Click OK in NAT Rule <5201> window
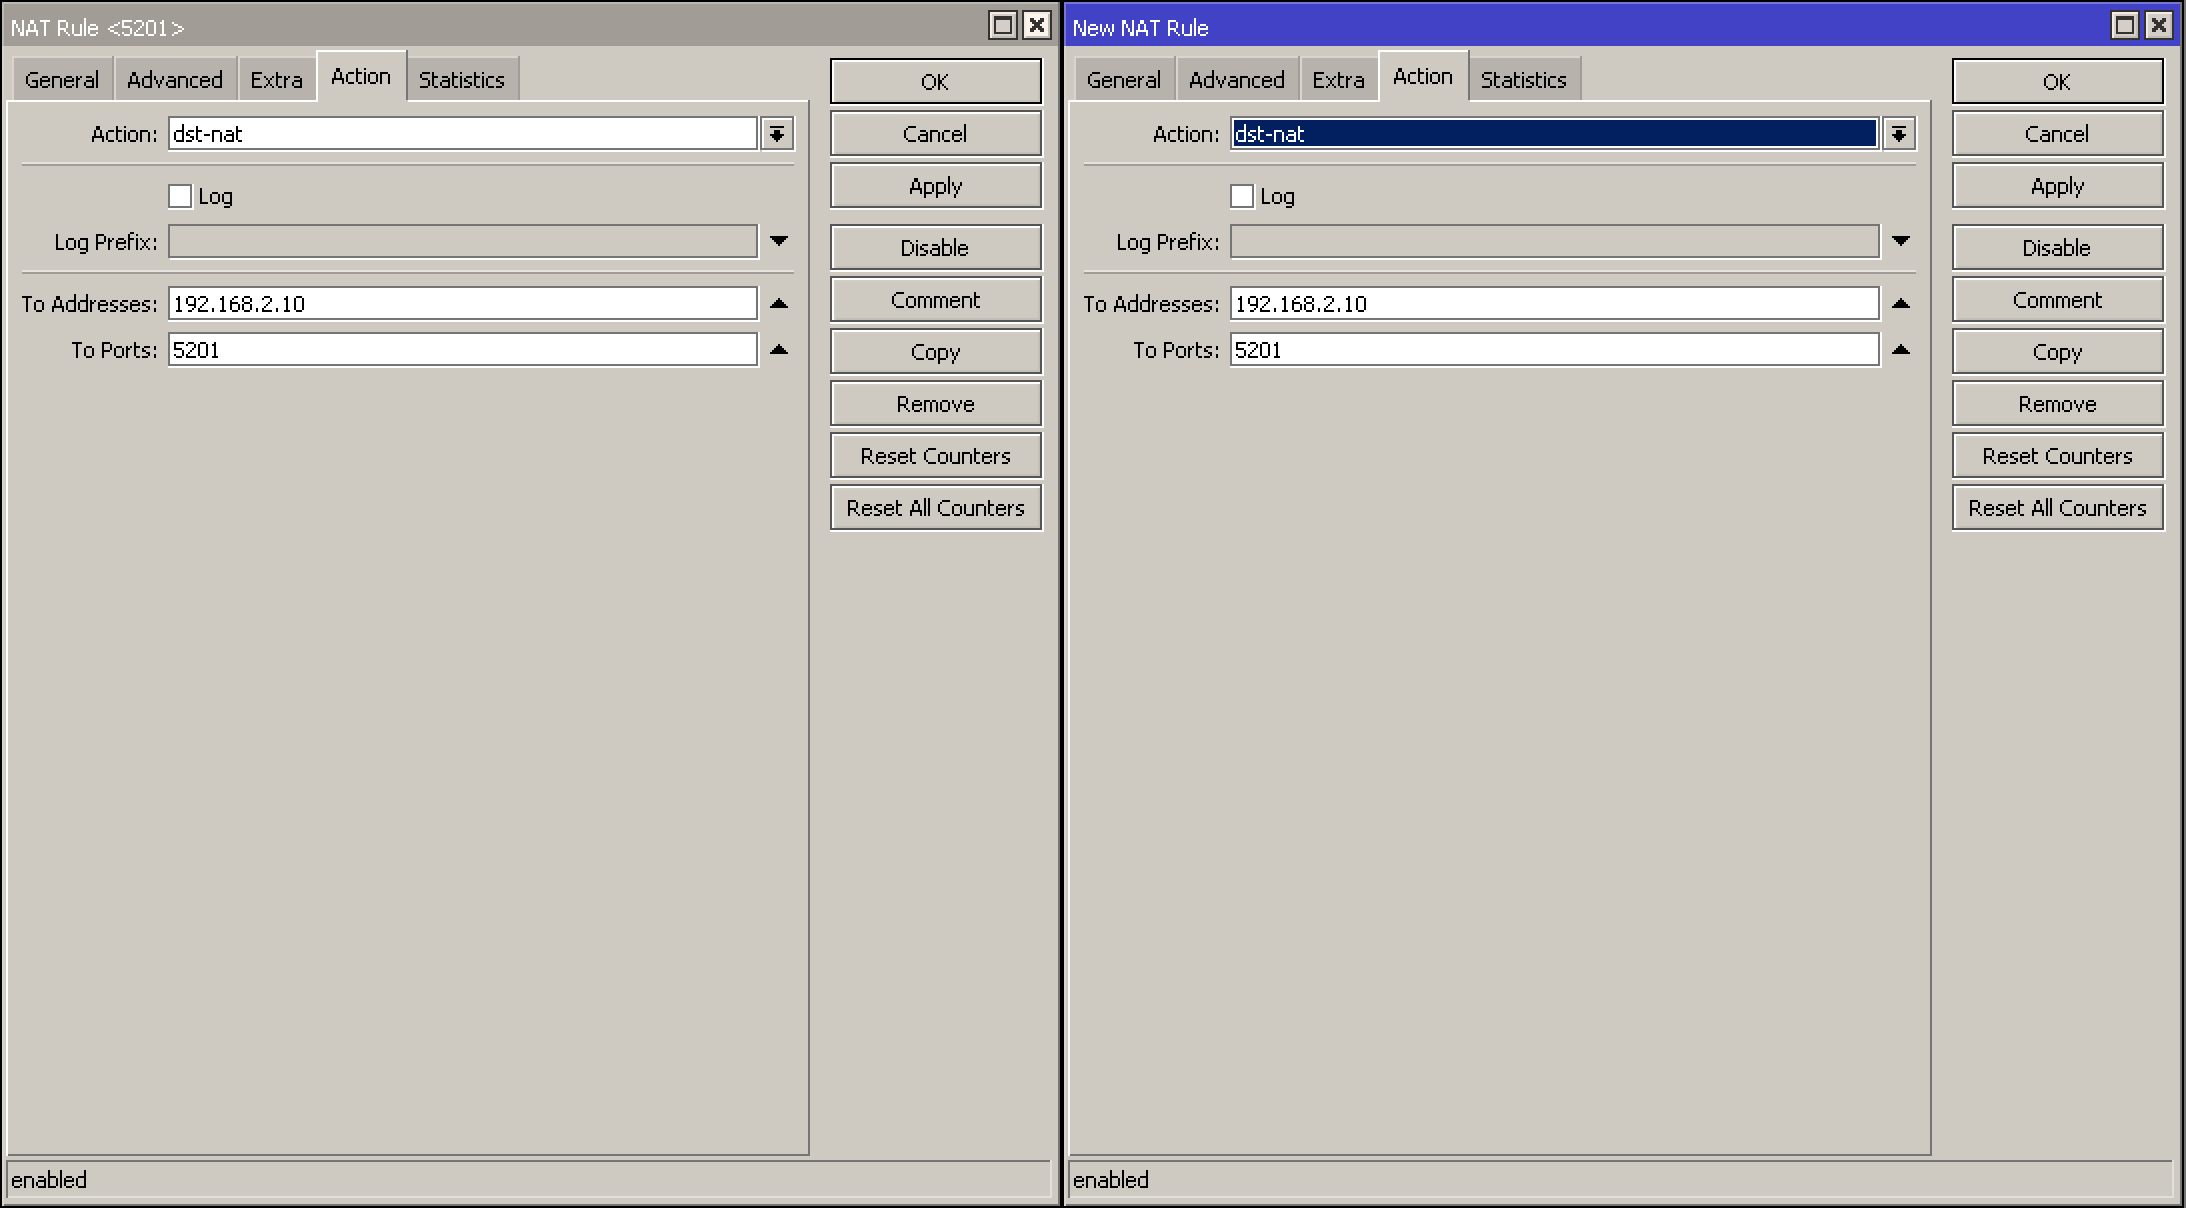This screenshot has width=2186, height=1208. pyautogui.click(x=936, y=81)
